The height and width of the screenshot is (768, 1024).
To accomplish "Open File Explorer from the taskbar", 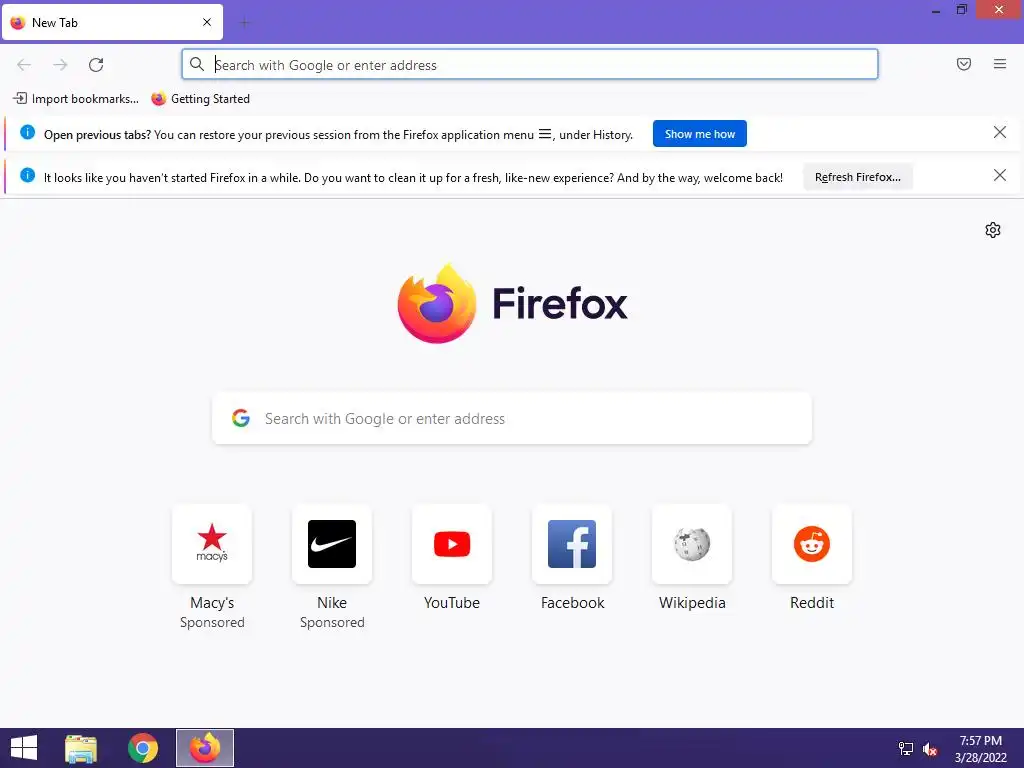I will [81, 748].
